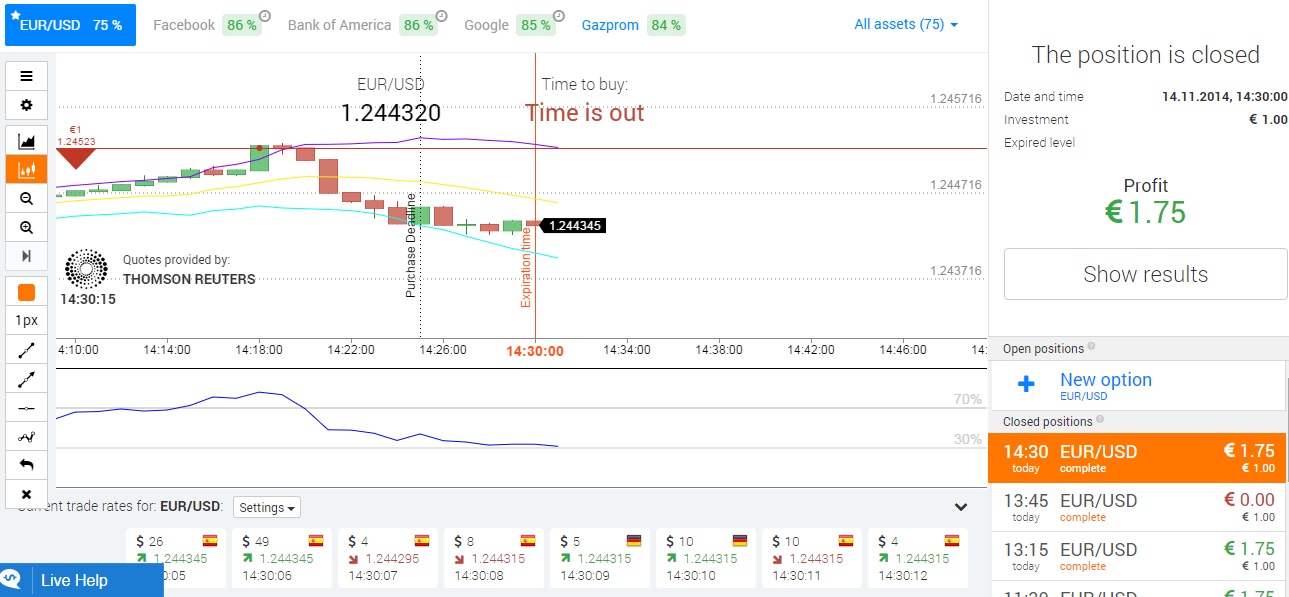This screenshot has height=597, width=1289.
Task: Open Live Help chat
Action: (x=82, y=580)
